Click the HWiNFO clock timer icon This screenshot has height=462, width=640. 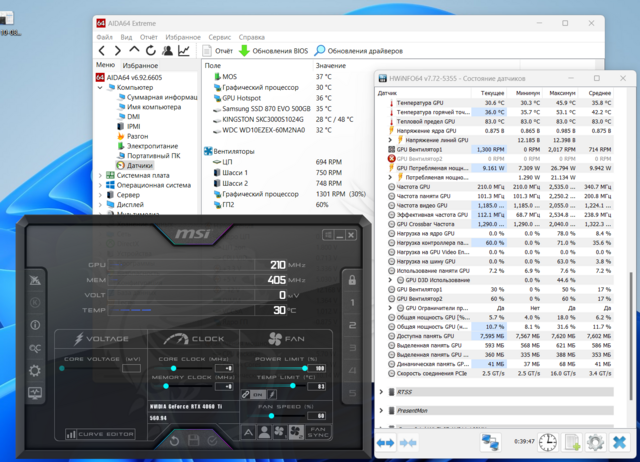click(x=548, y=441)
